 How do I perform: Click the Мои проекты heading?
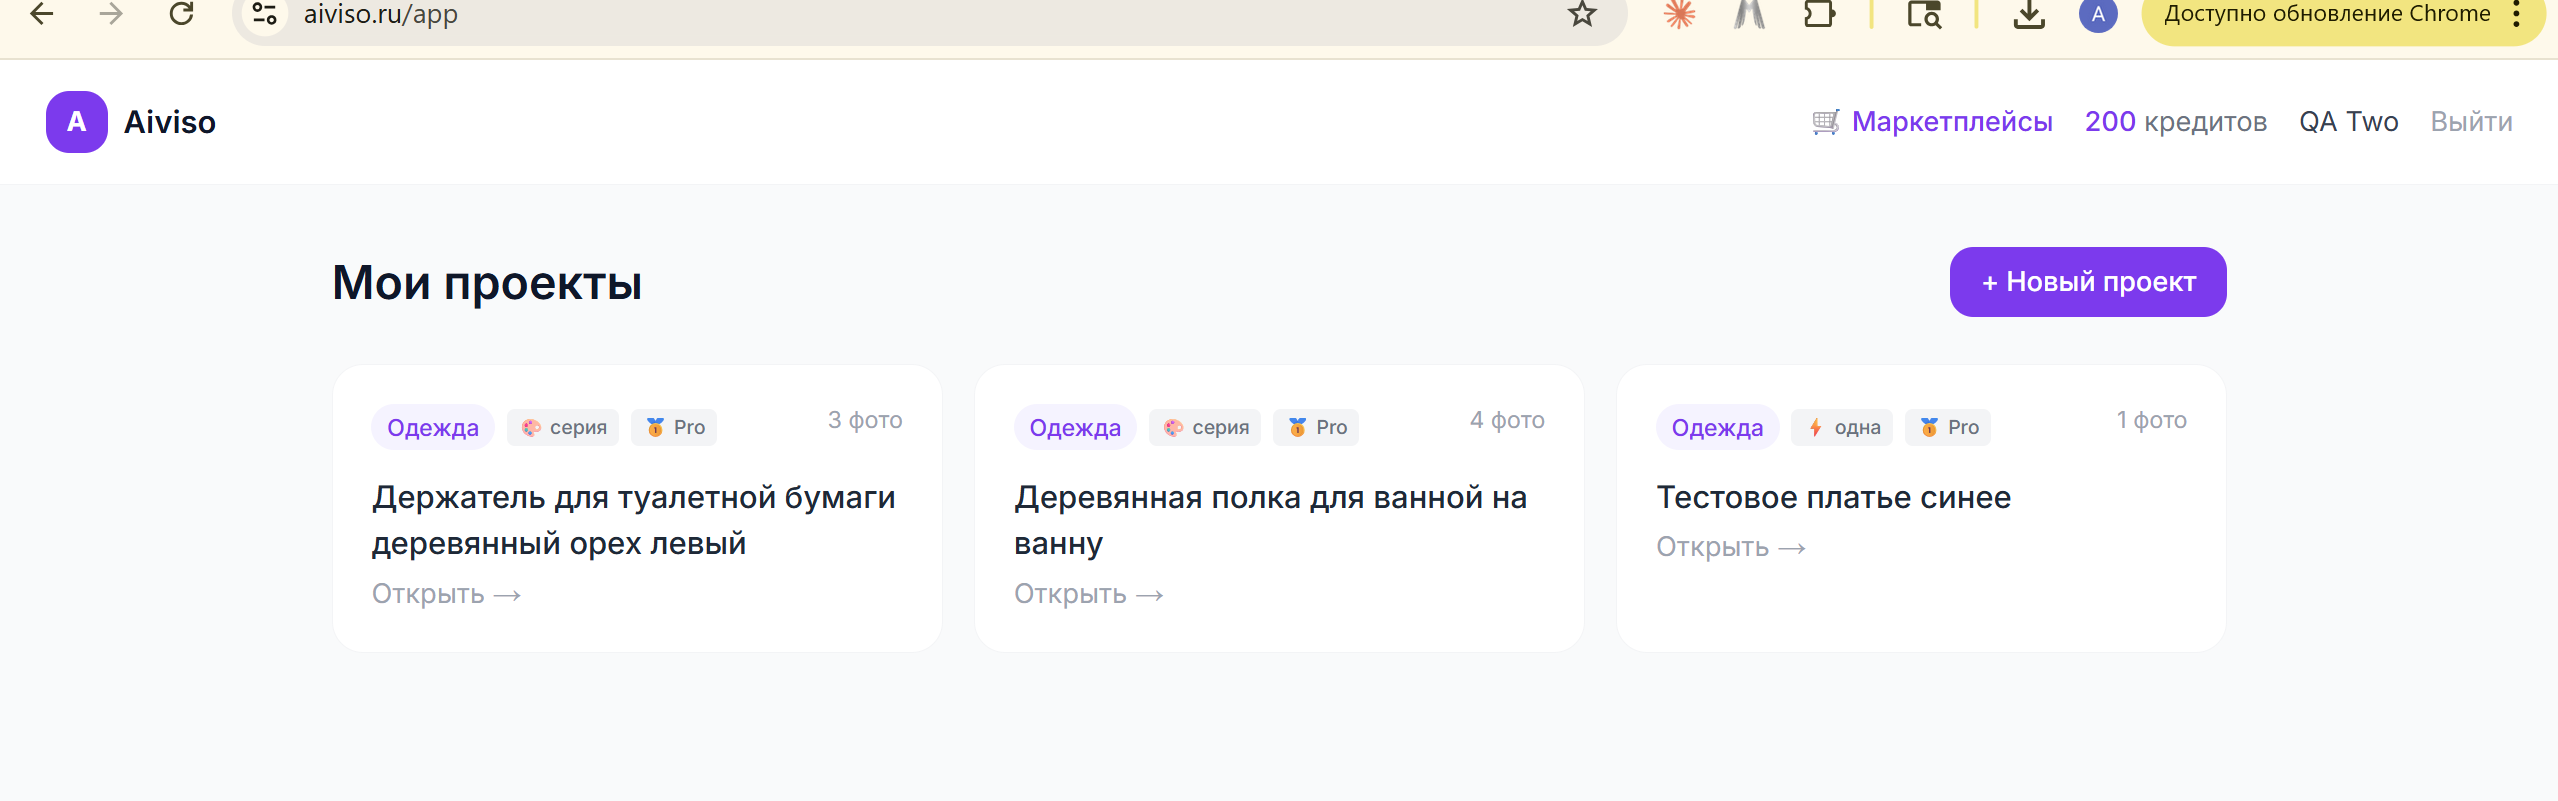coord(487,283)
